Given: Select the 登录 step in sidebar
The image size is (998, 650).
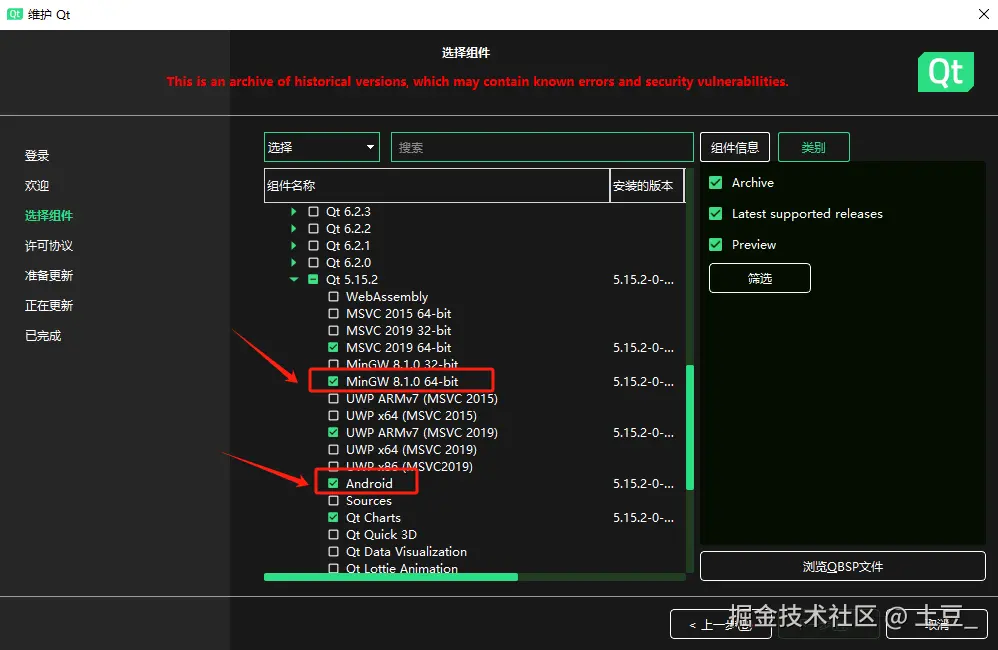Looking at the screenshot, I should click(x=37, y=155).
